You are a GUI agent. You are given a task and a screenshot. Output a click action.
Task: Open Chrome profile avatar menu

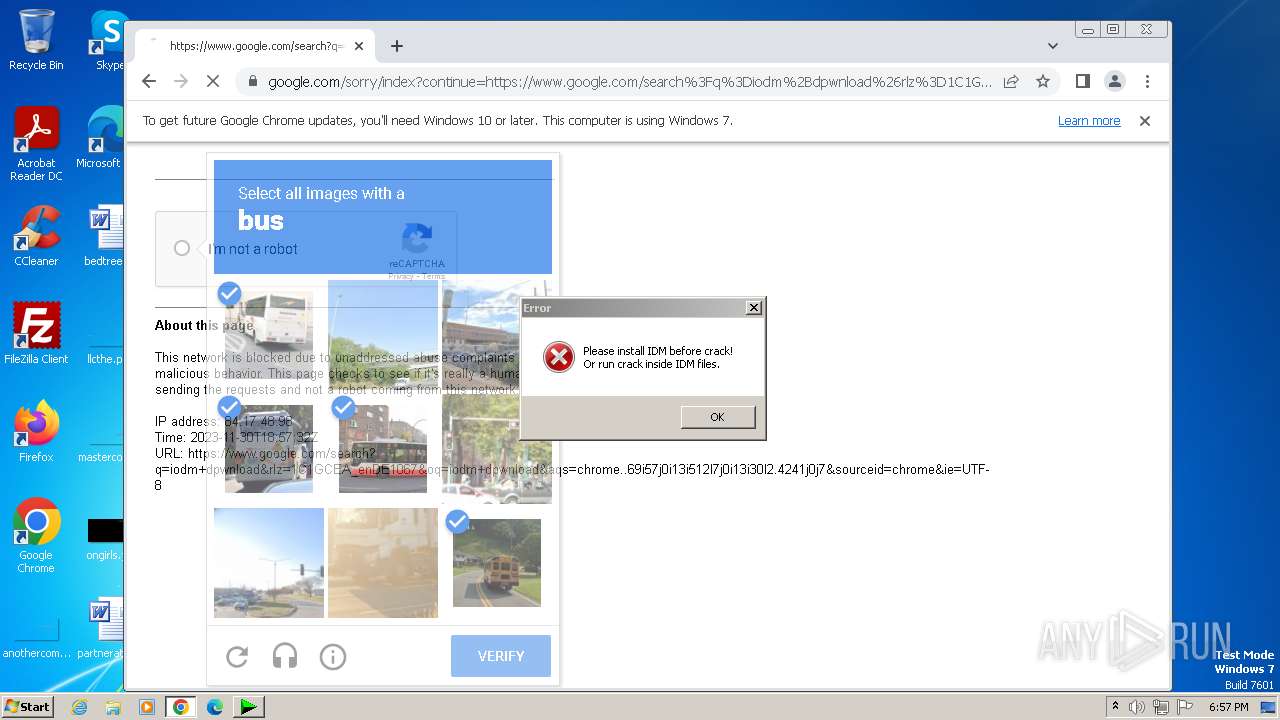[1114, 81]
